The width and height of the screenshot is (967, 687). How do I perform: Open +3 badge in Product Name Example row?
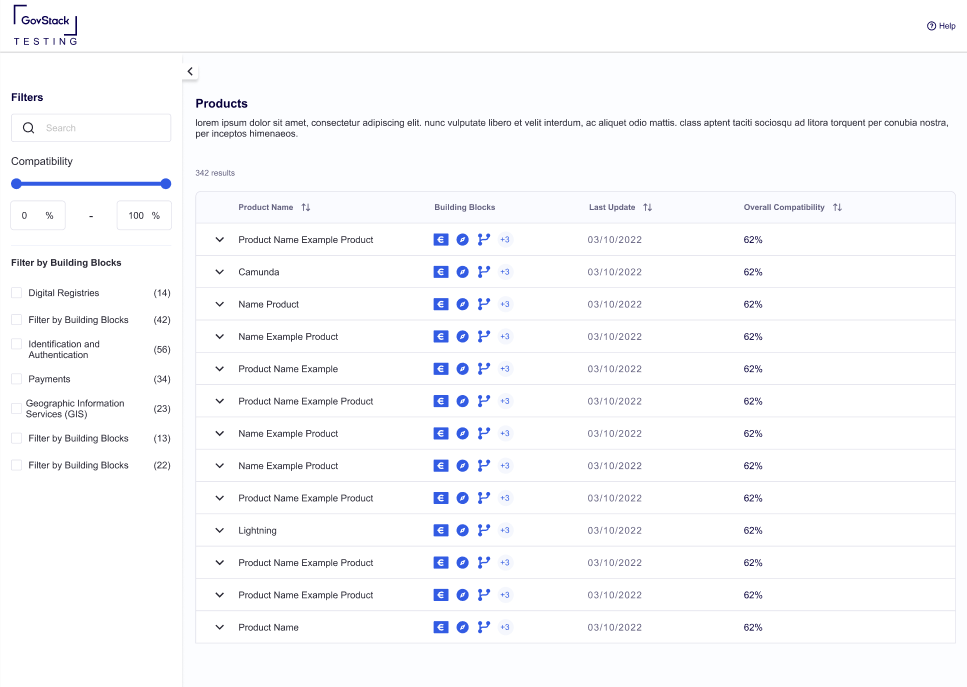click(504, 369)
